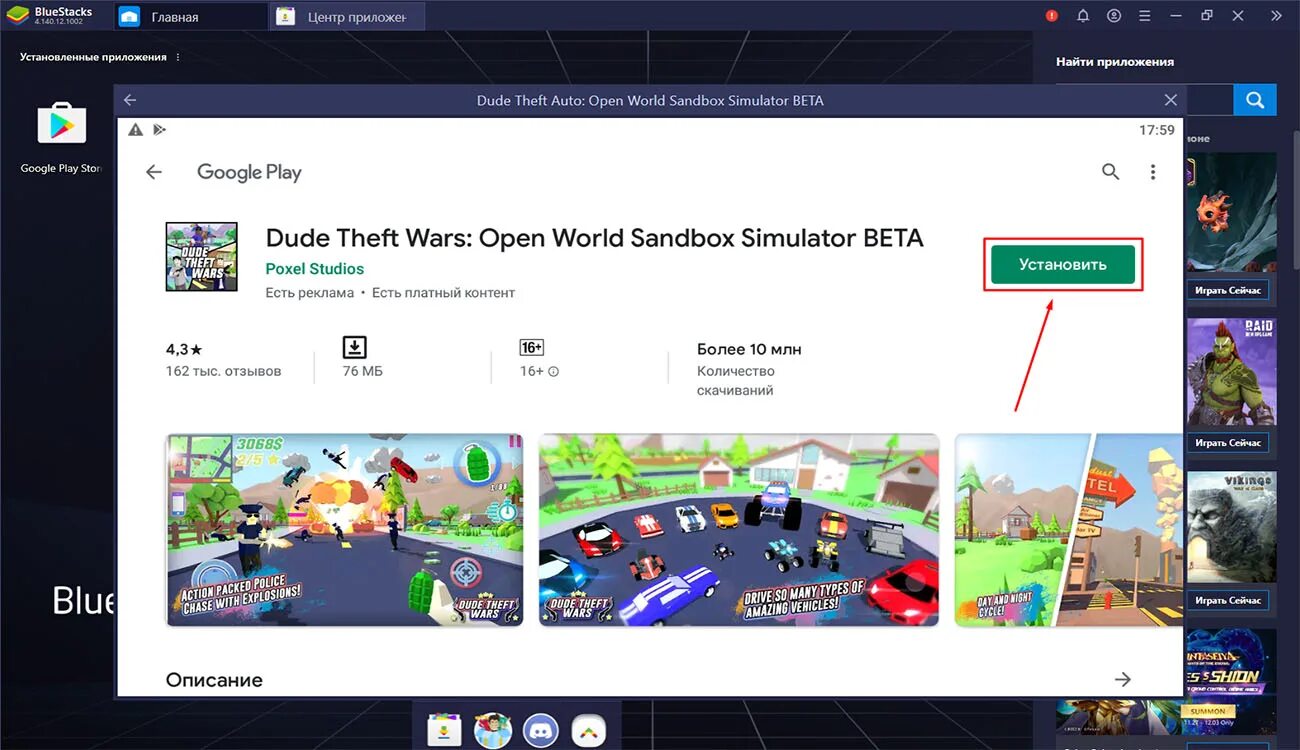Open the police chase explosions screenshot

click(x=344, y=530)
